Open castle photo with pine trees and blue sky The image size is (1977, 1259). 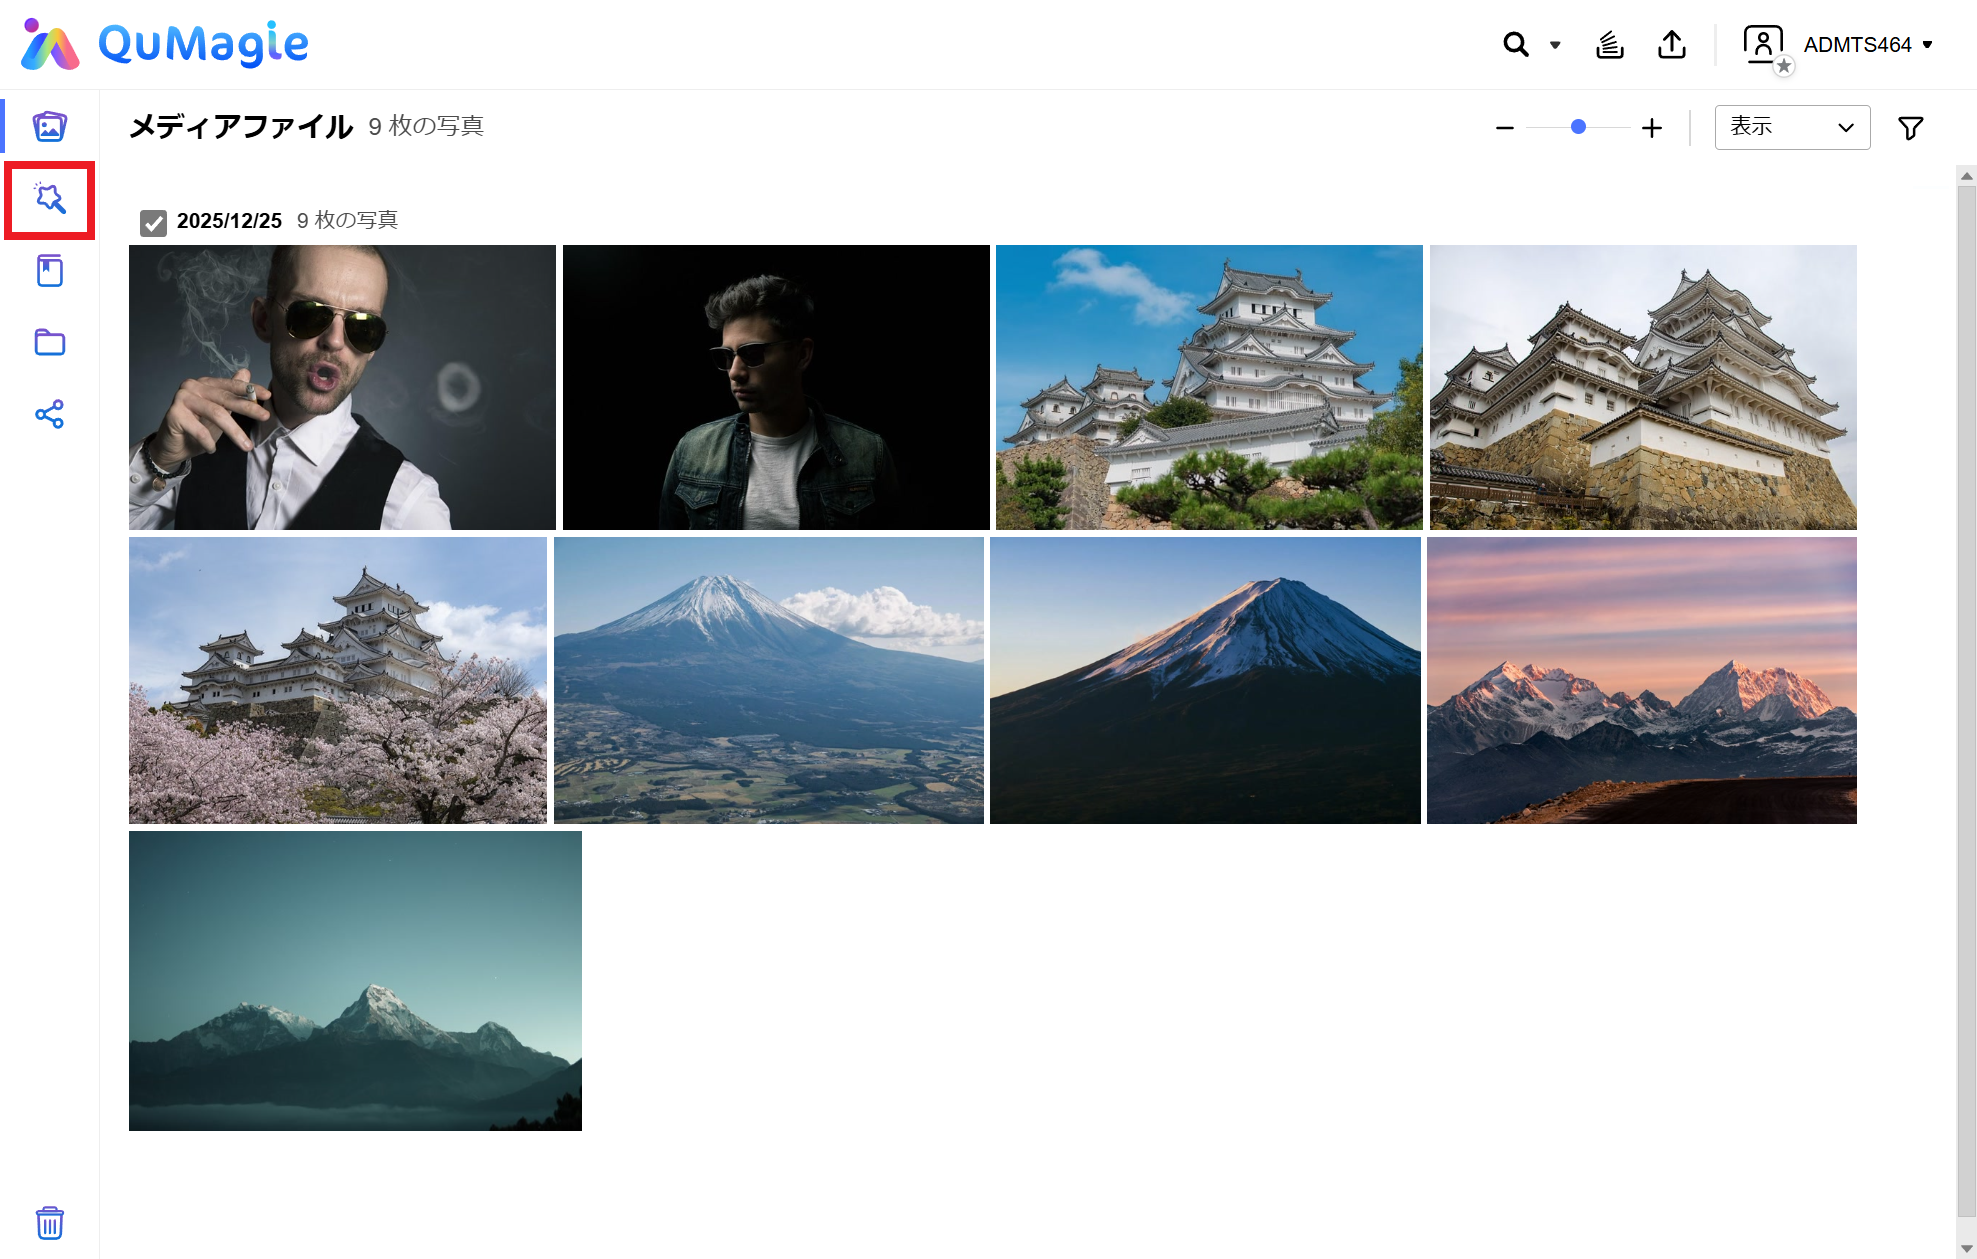(x=1209, y=387)
